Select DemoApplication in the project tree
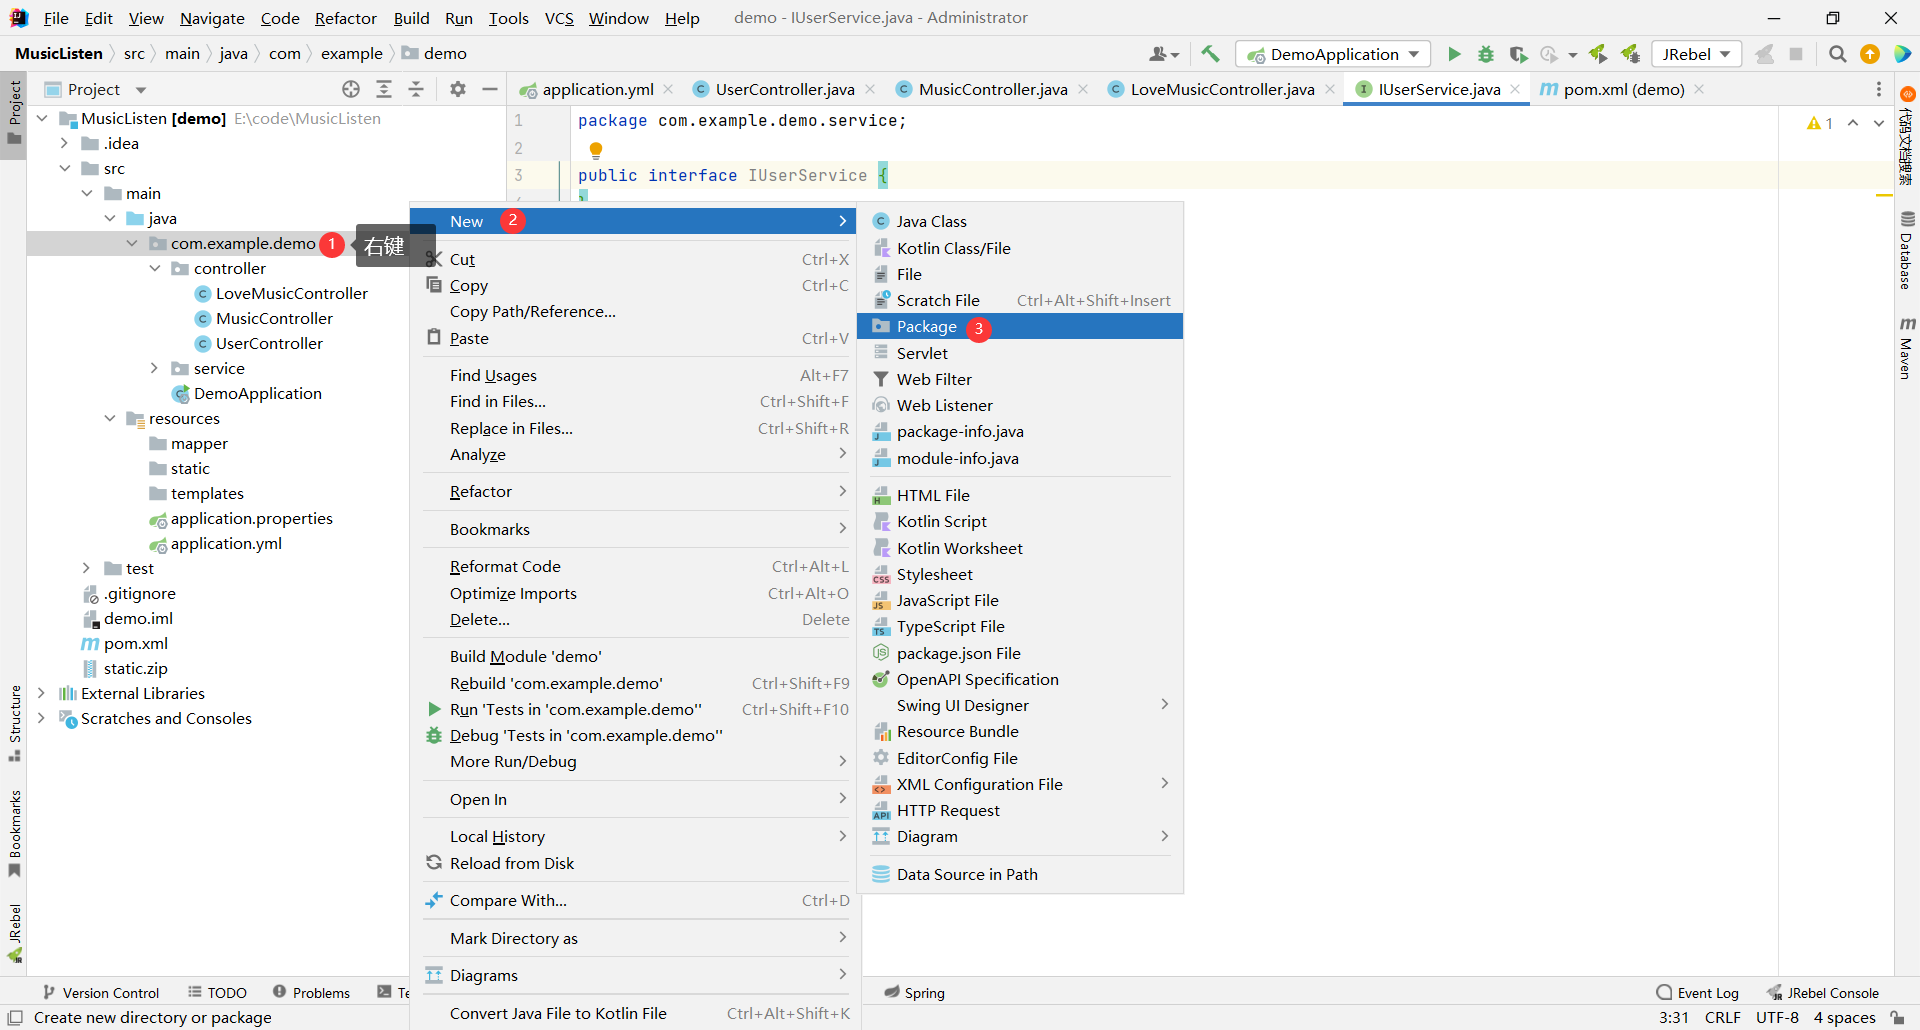The width and height of the screenshot is (1920, 1030). (x=257, y=393)
